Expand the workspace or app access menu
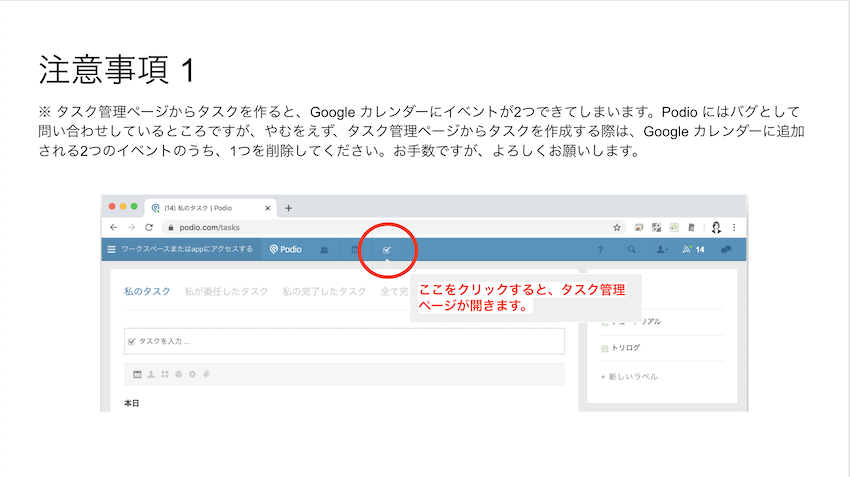 (x=180, y=250)
